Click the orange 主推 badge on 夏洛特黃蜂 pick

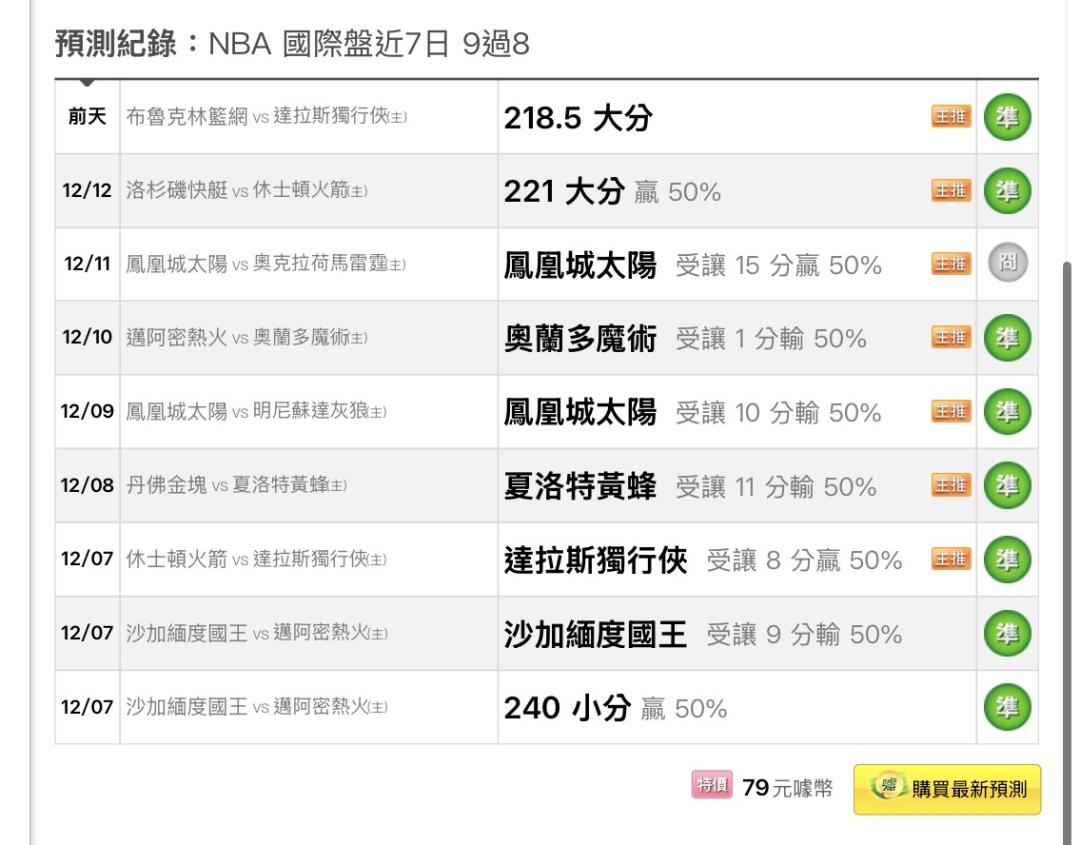[951, 486]
